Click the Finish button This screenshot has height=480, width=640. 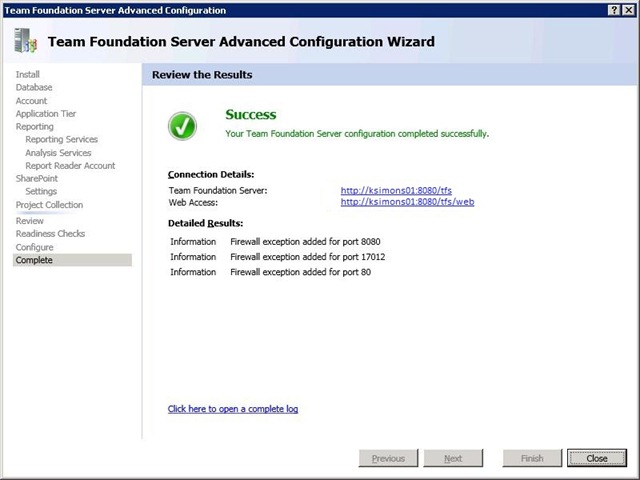[532, 458]
